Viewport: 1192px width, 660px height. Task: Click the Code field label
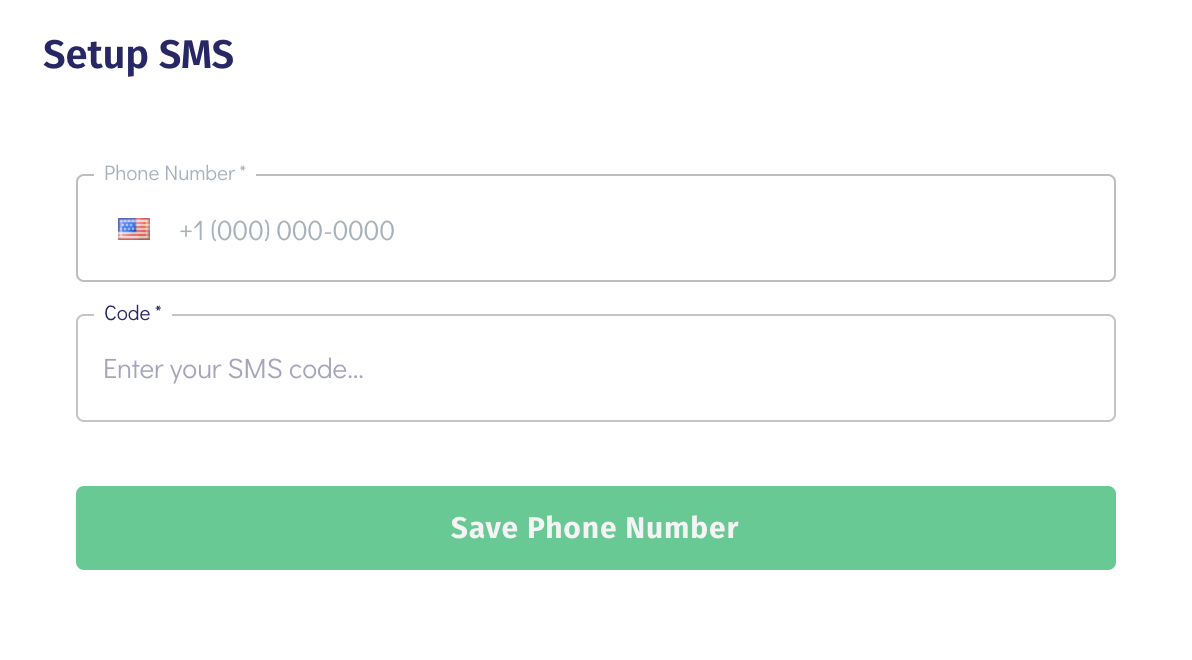(x=127, y=314)
